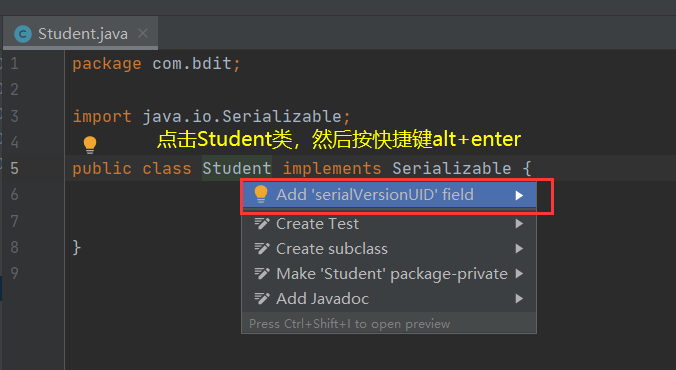Viewport: 676px width, 370px height.
Task: Expand the Add Javadoc submenu arrow
Action: point(519,298)
